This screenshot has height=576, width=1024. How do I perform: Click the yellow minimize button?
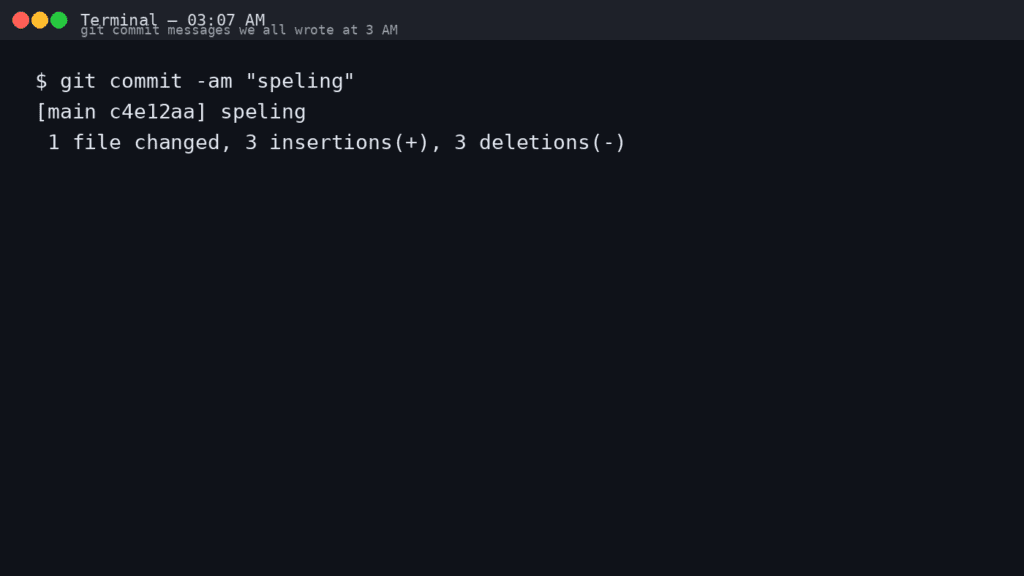coord(38,18)
